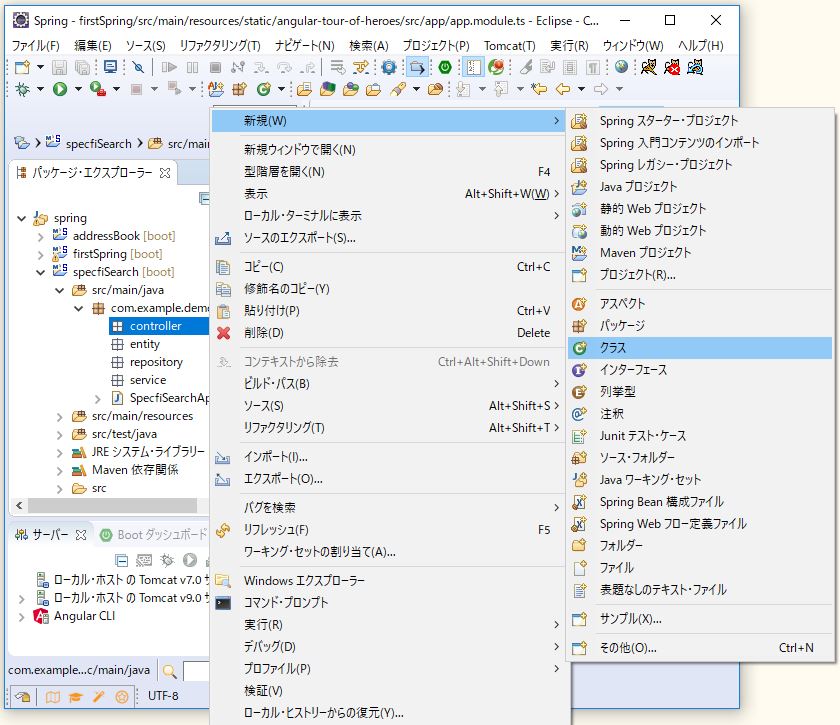
Task: Restart Tomcat with the third cat icon
Action: 695,67
